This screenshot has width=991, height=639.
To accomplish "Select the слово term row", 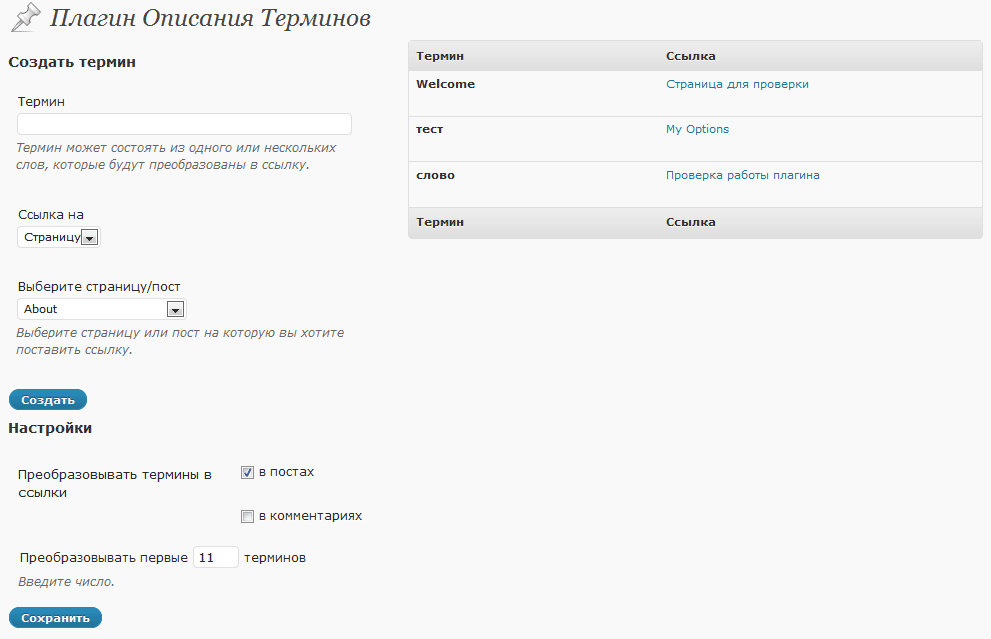I will tap(695, 185).
